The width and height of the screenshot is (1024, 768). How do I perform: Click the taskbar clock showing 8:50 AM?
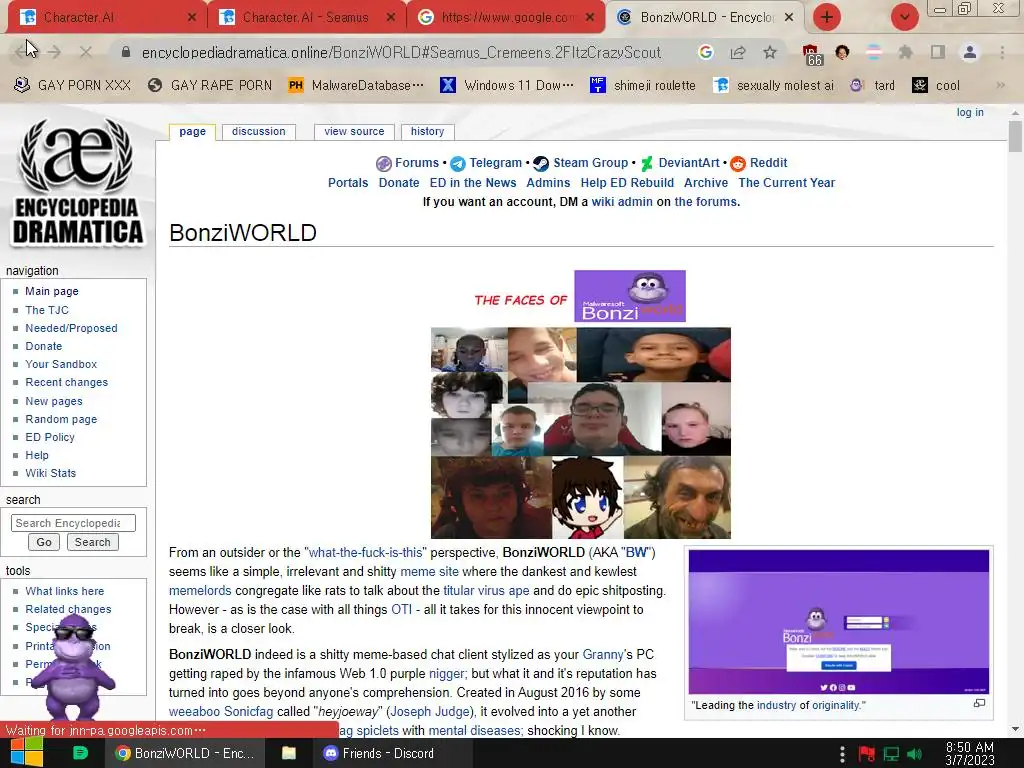[970, 754]
